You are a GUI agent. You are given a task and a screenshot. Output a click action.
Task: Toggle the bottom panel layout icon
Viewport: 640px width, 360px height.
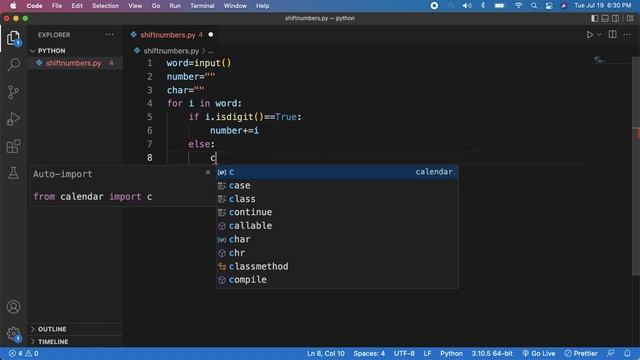(605, 18)
